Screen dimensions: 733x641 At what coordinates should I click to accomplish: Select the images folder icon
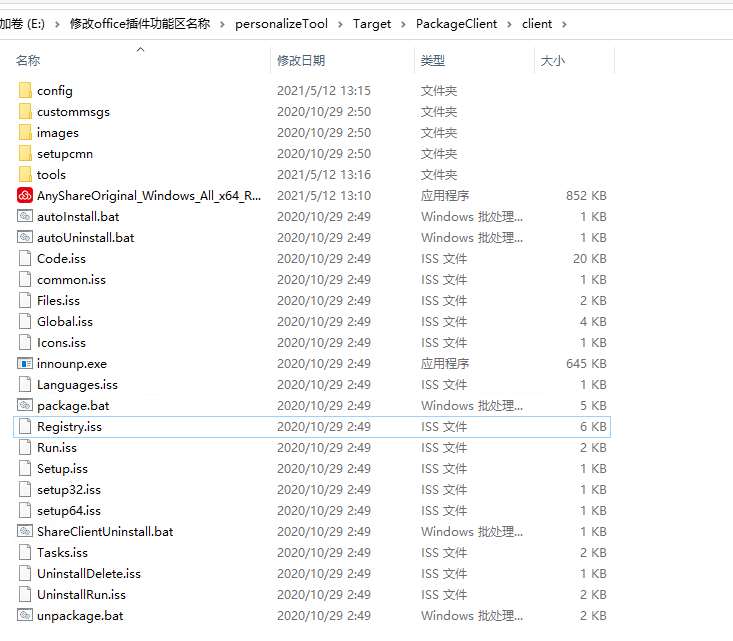25,132
